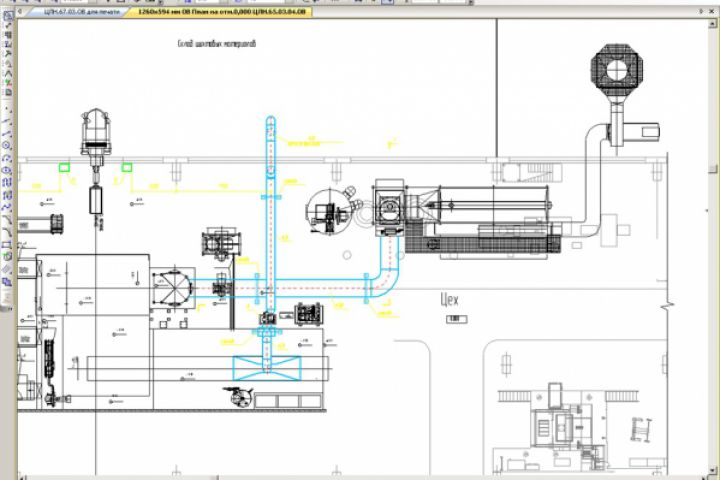Click the horizontal scrollbar left arrow
This screenshot has height=480, width=720.
(22, 478)
